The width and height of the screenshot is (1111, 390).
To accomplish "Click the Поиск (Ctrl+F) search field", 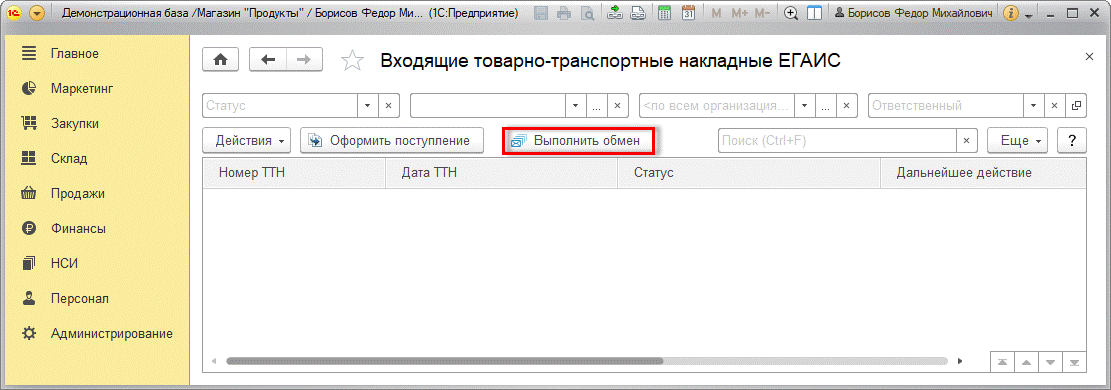I will point(838,140).
